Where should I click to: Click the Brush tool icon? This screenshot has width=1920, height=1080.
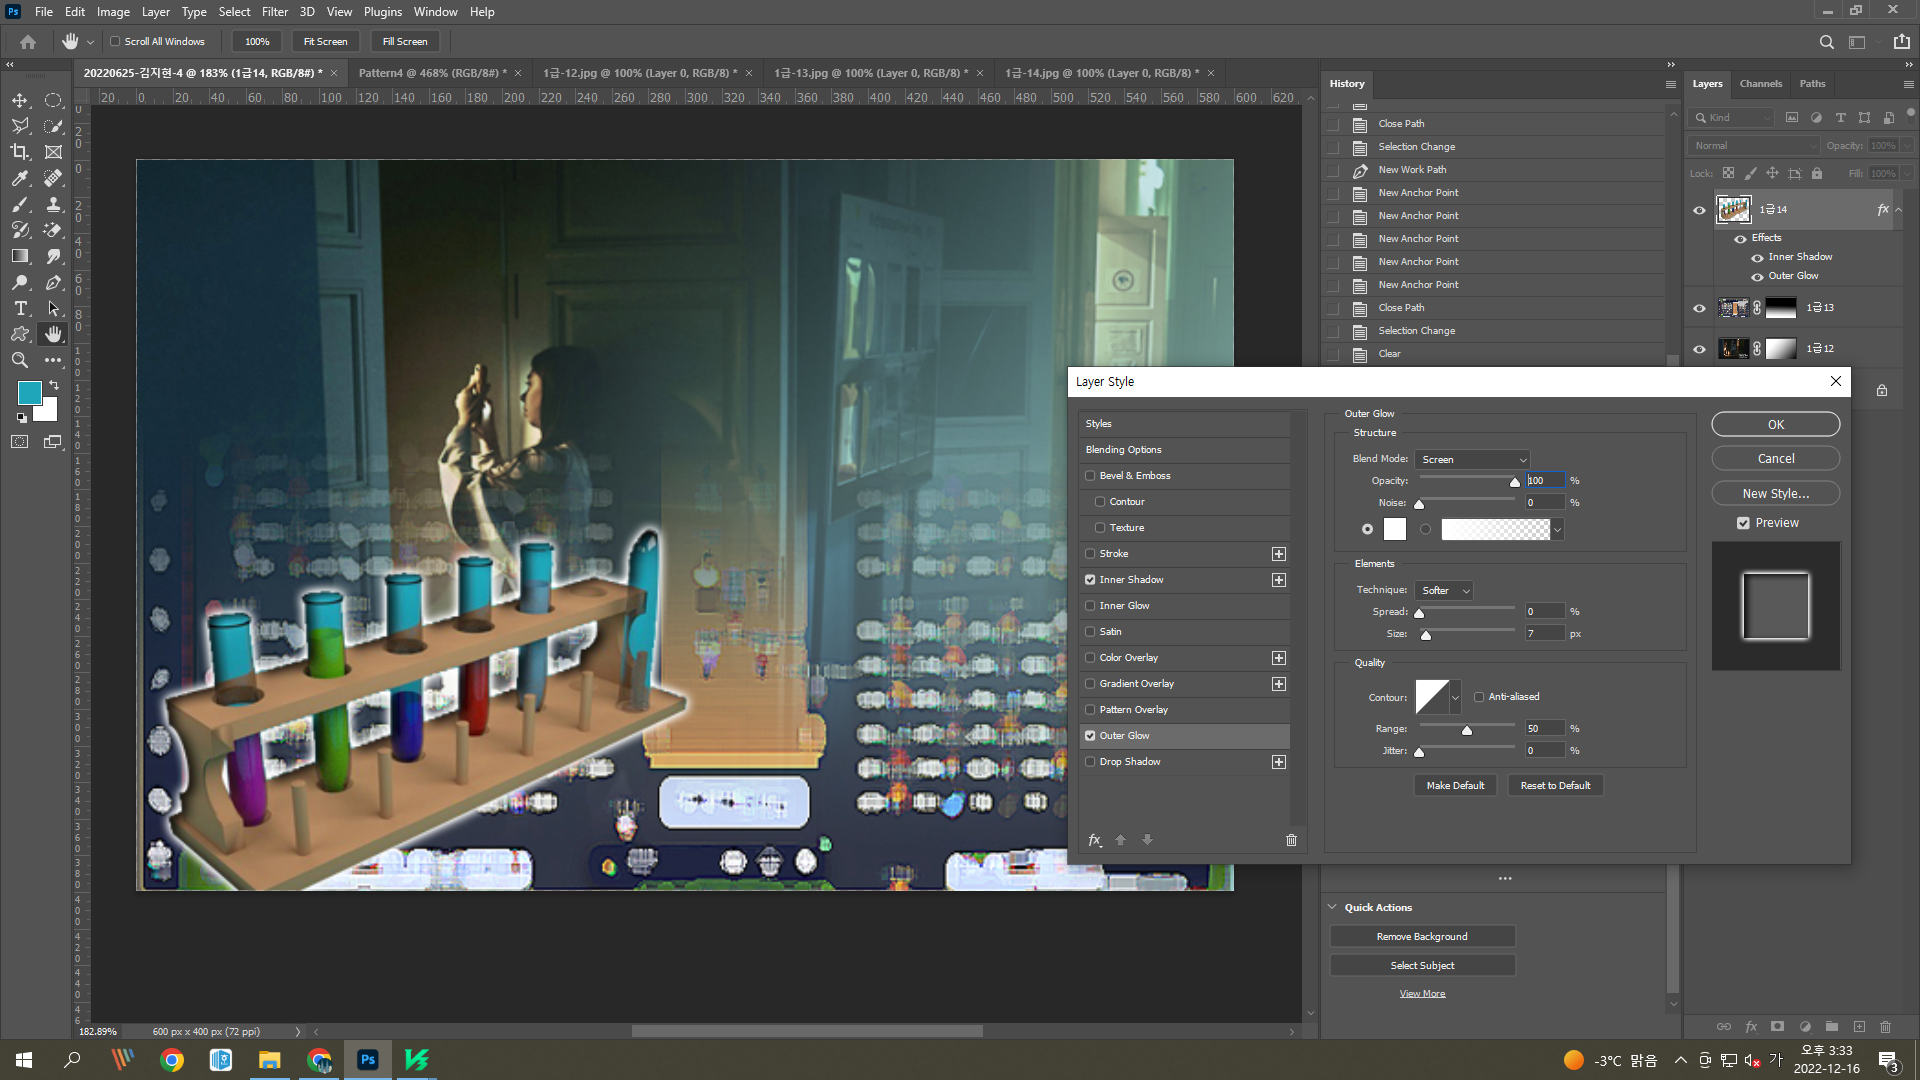19,204
